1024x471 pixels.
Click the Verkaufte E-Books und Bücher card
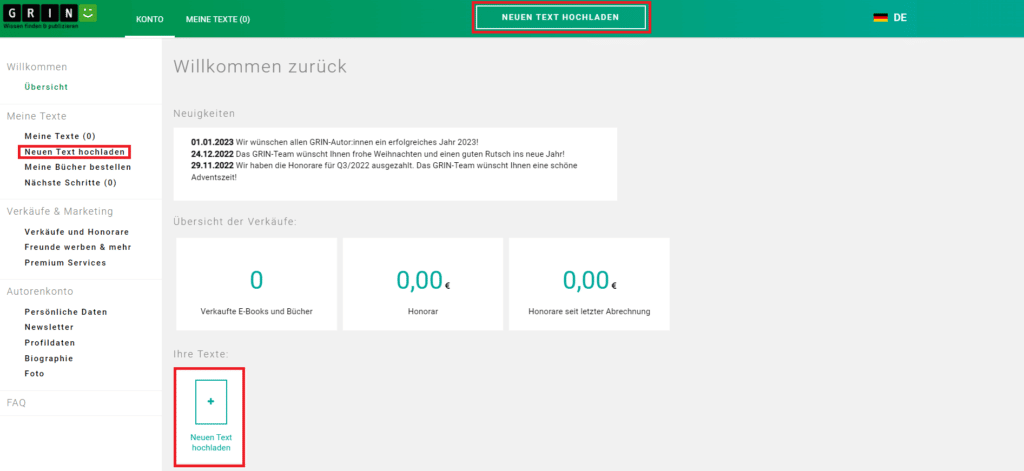257,284
